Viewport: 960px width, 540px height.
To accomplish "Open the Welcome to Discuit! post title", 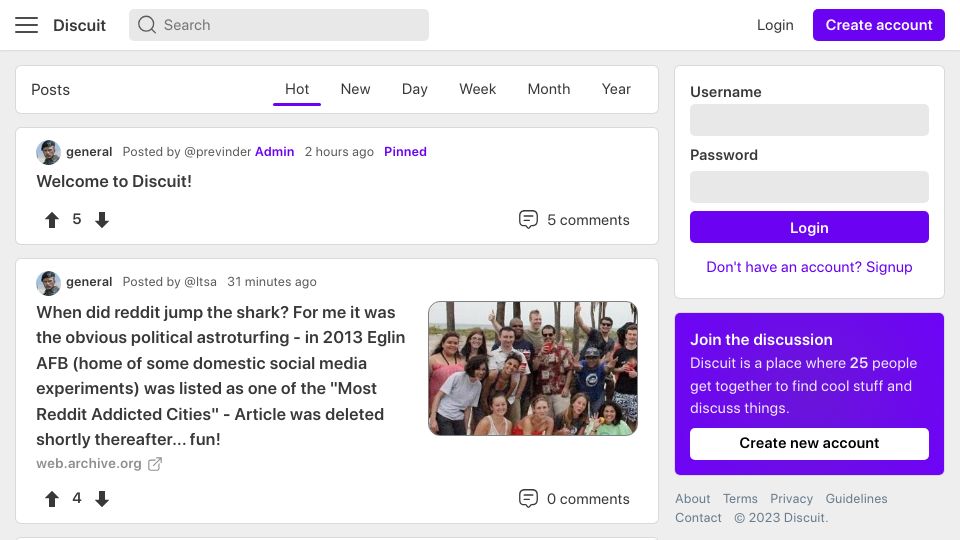I will [114, 181].
